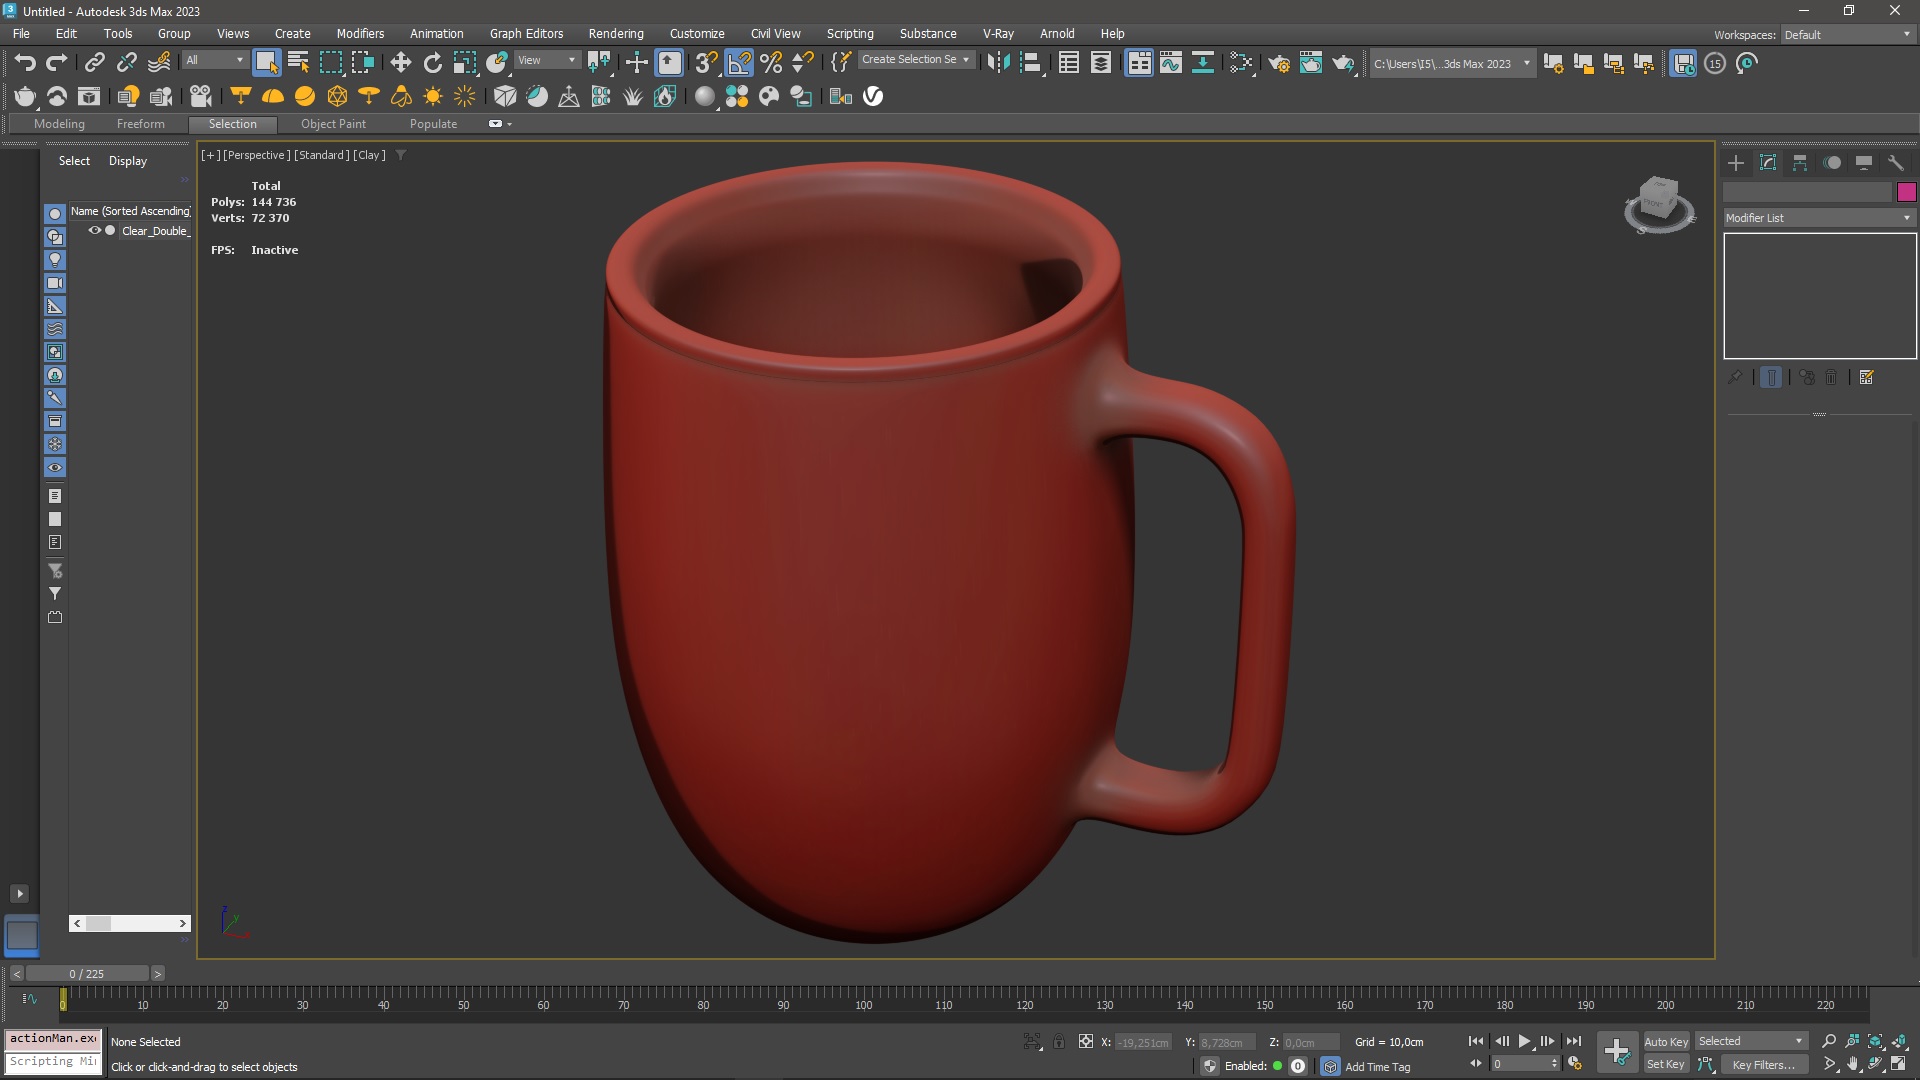
Task: Click the Select tab in panel
Action: point(74,160)
